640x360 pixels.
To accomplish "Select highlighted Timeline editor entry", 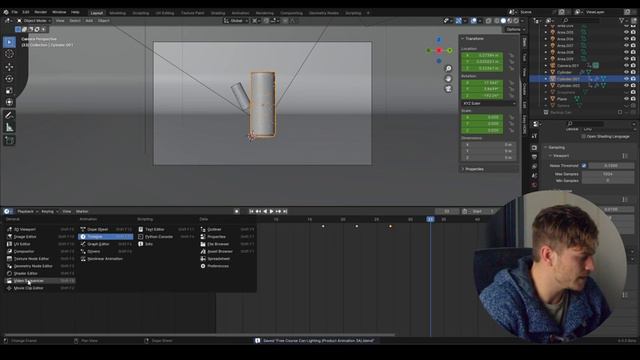I will pos(106,237).
